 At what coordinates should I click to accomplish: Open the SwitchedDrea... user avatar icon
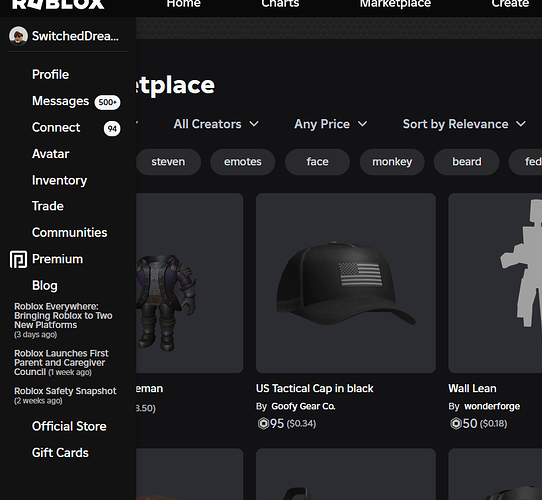[x=18, y=36]
